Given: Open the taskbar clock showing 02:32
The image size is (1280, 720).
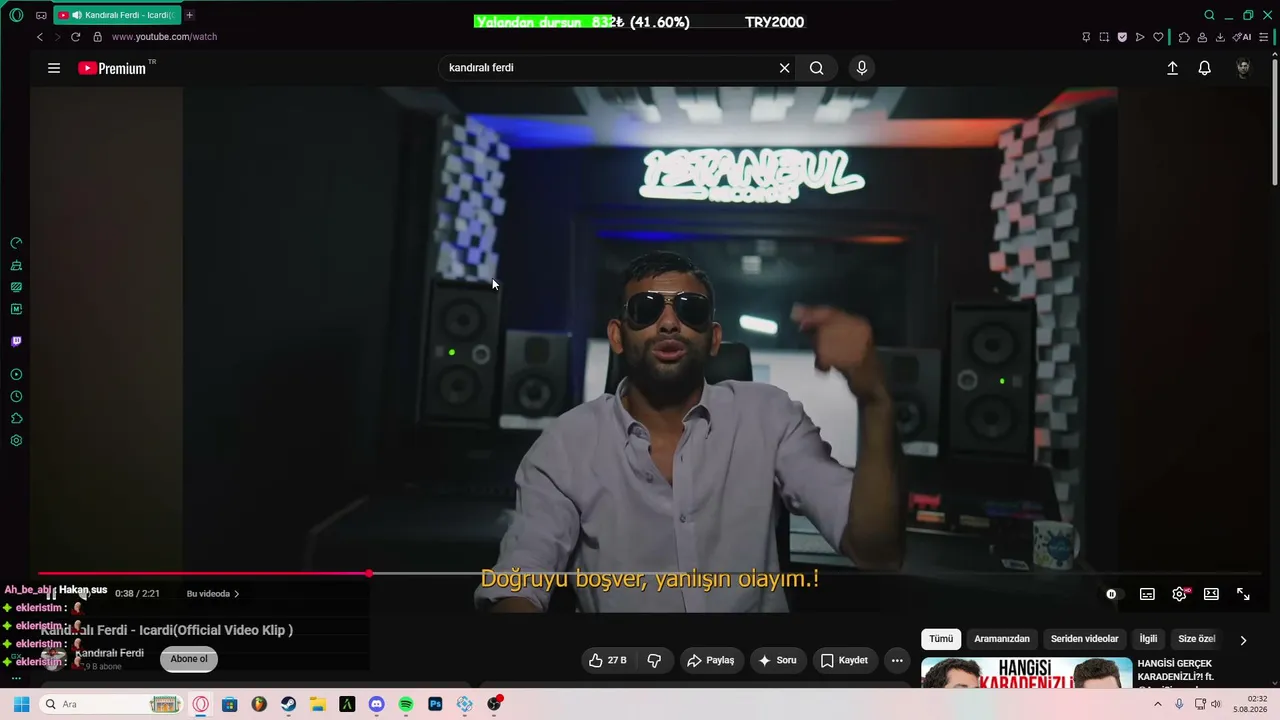Looking at the screenshot, I should point(1249,704).
